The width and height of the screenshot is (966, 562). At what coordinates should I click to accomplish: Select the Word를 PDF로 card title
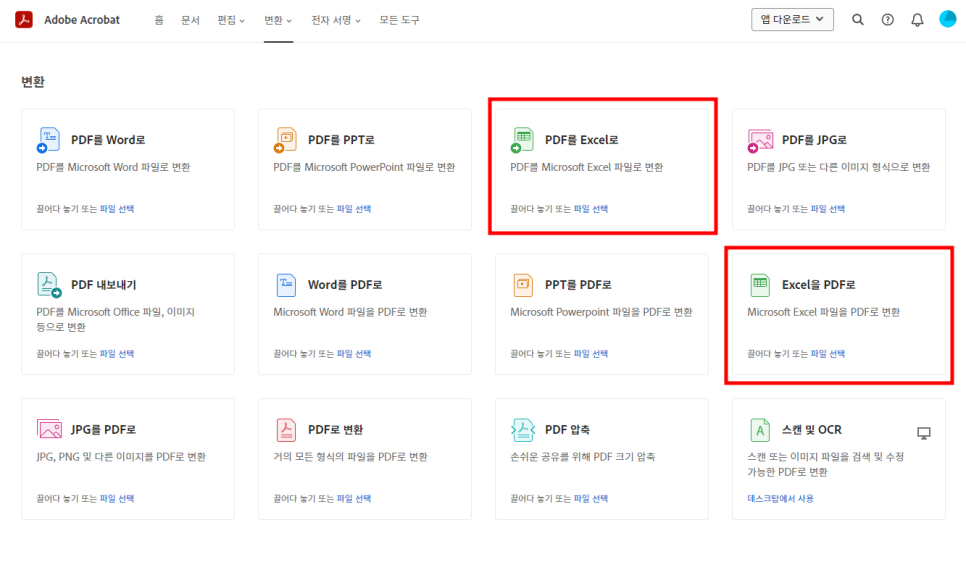(345, 285)
